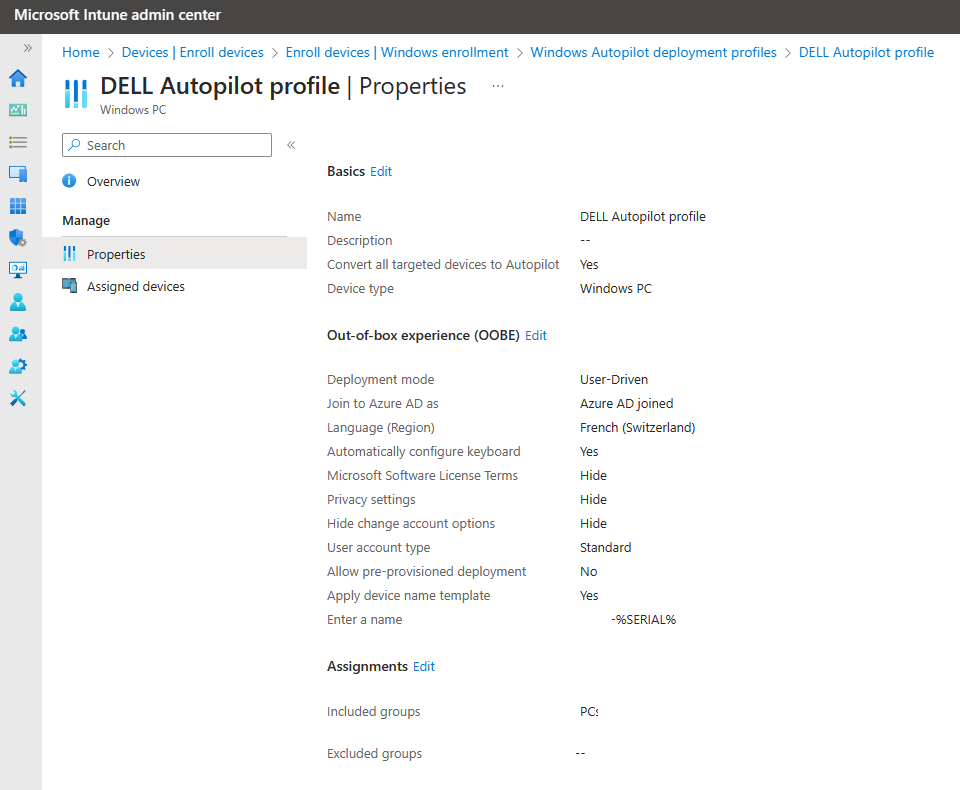Open All services list icon
This screenshot has width=960, height=790.
coord(18,142)
